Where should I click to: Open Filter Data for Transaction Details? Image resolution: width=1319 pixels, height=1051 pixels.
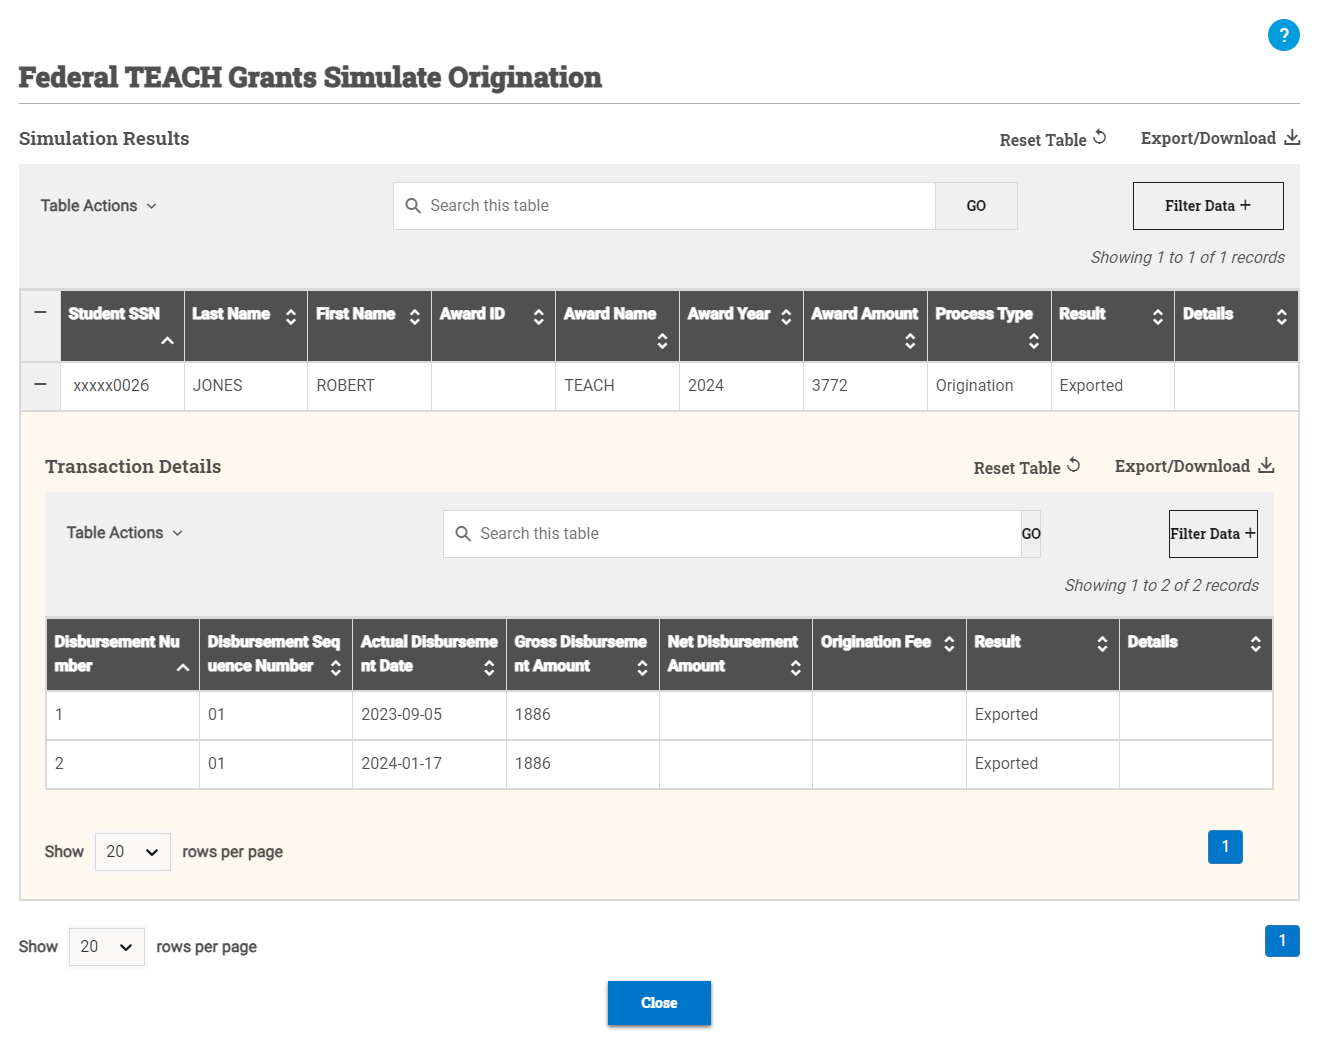pyautogui.click(x=1213, y=534)
